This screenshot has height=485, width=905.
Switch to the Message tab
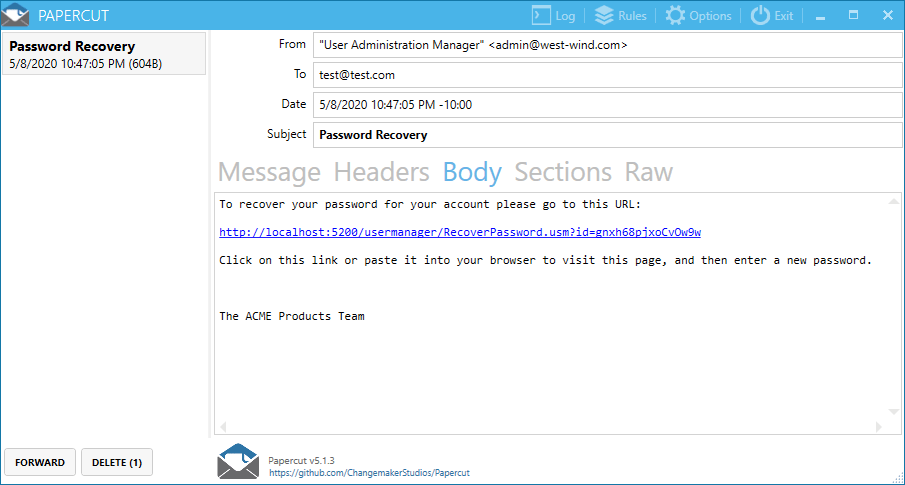click(269, 172)
